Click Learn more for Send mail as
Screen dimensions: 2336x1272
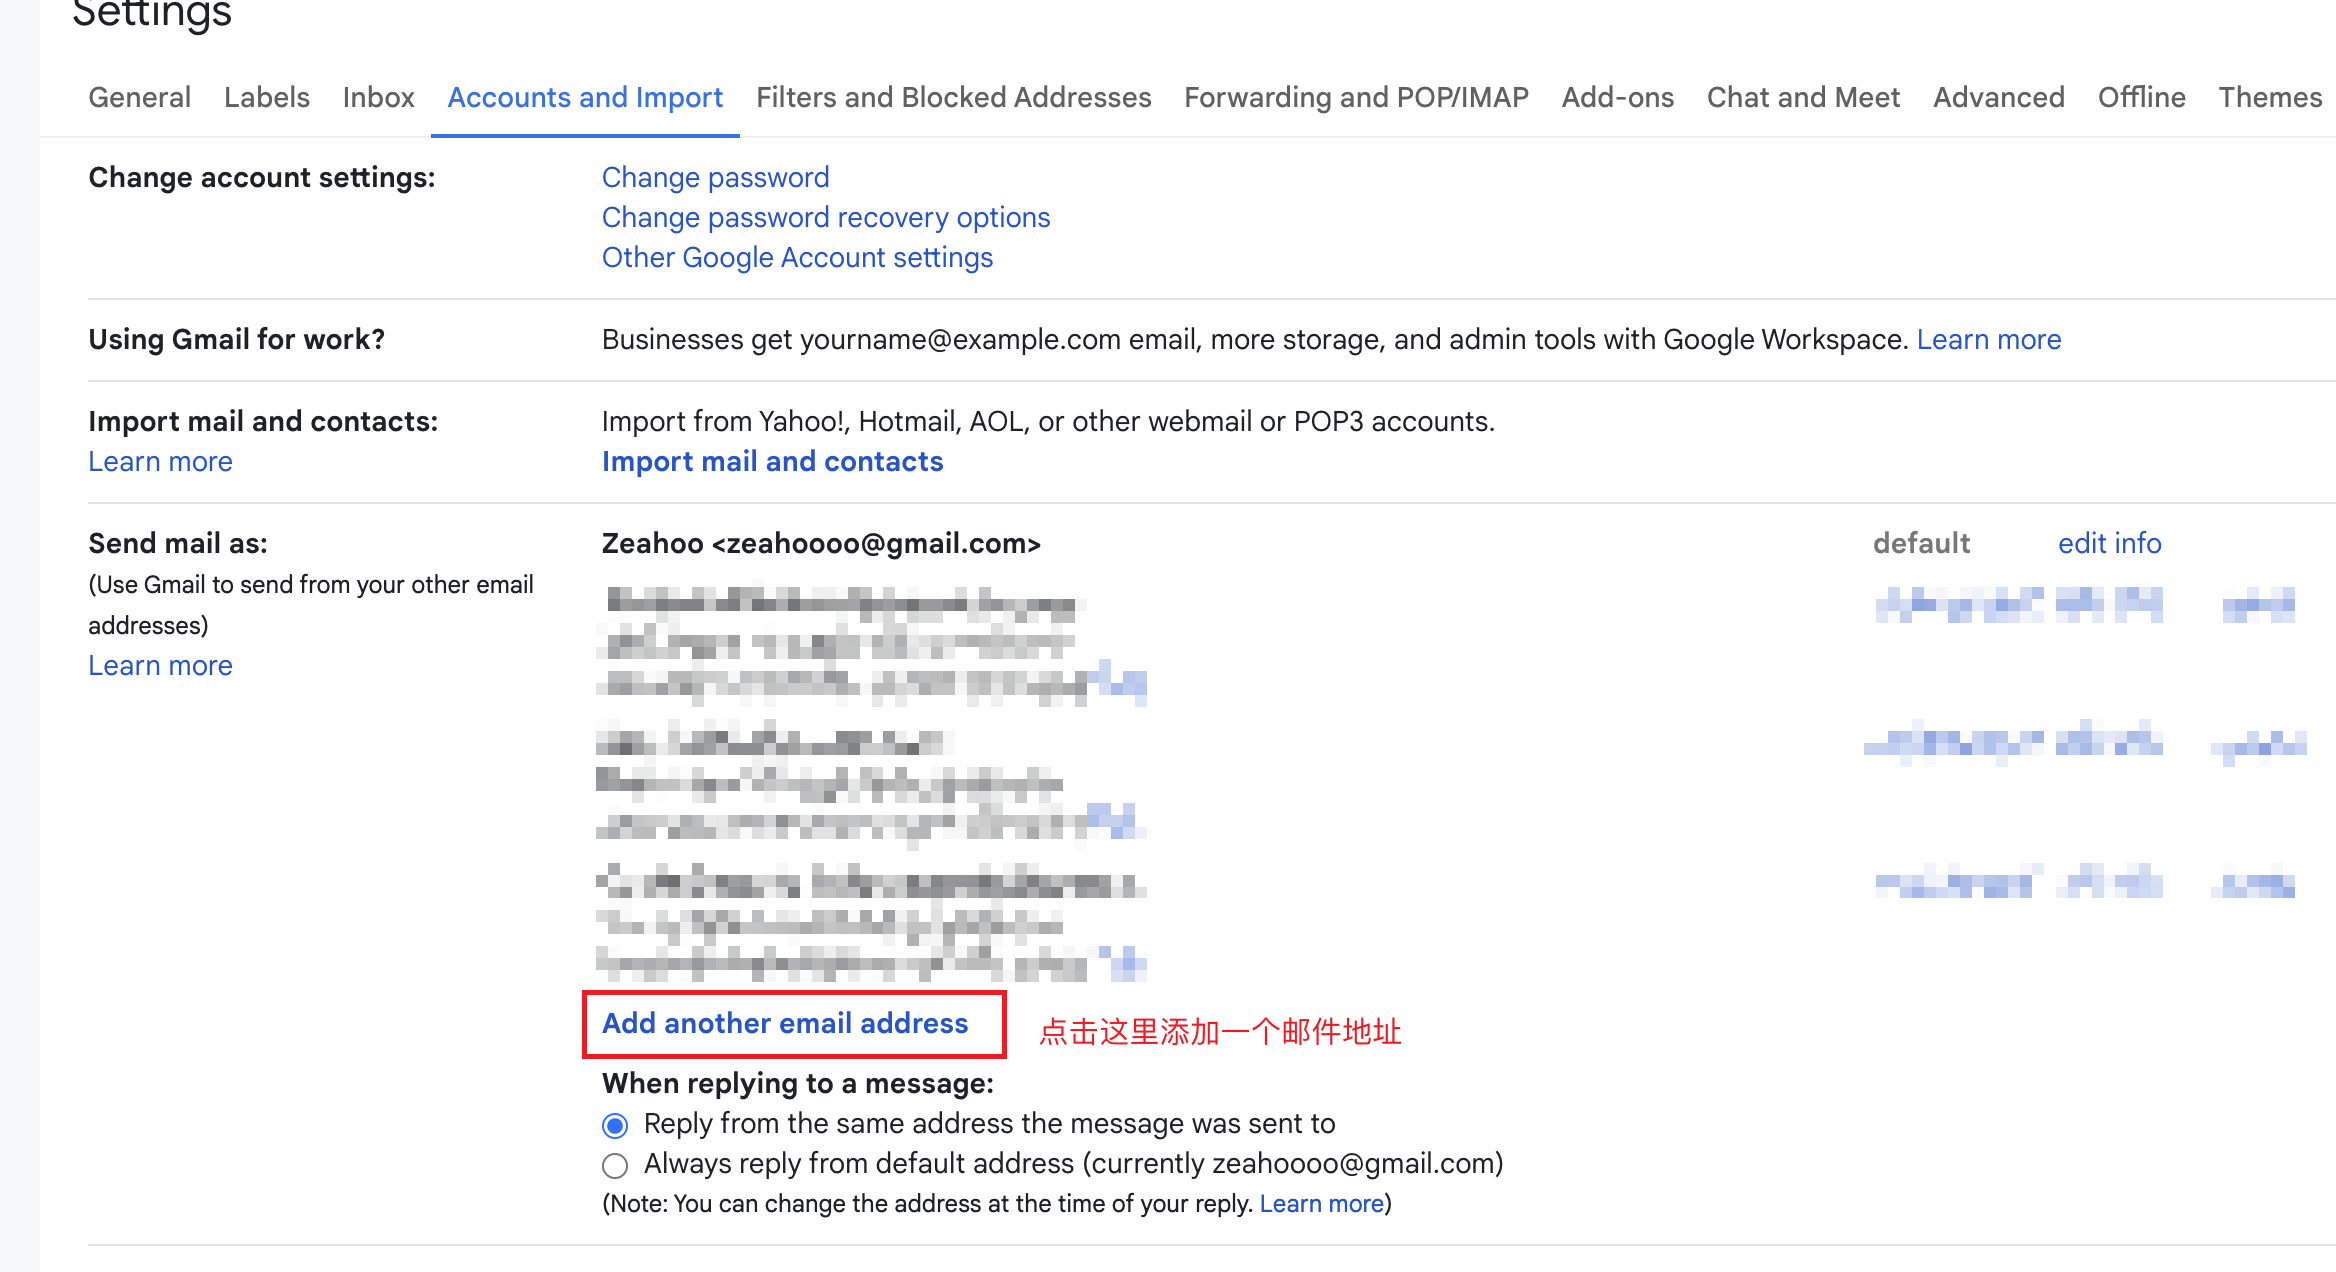160,664
